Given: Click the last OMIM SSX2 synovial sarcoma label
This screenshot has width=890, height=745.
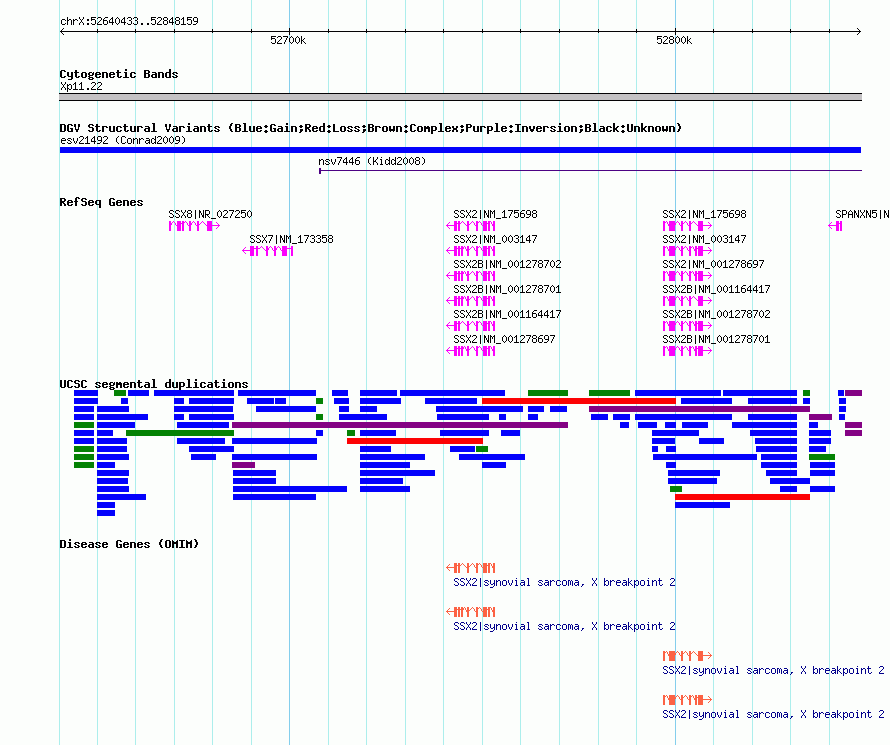Looking at the screenshot, I should (773, 714).
